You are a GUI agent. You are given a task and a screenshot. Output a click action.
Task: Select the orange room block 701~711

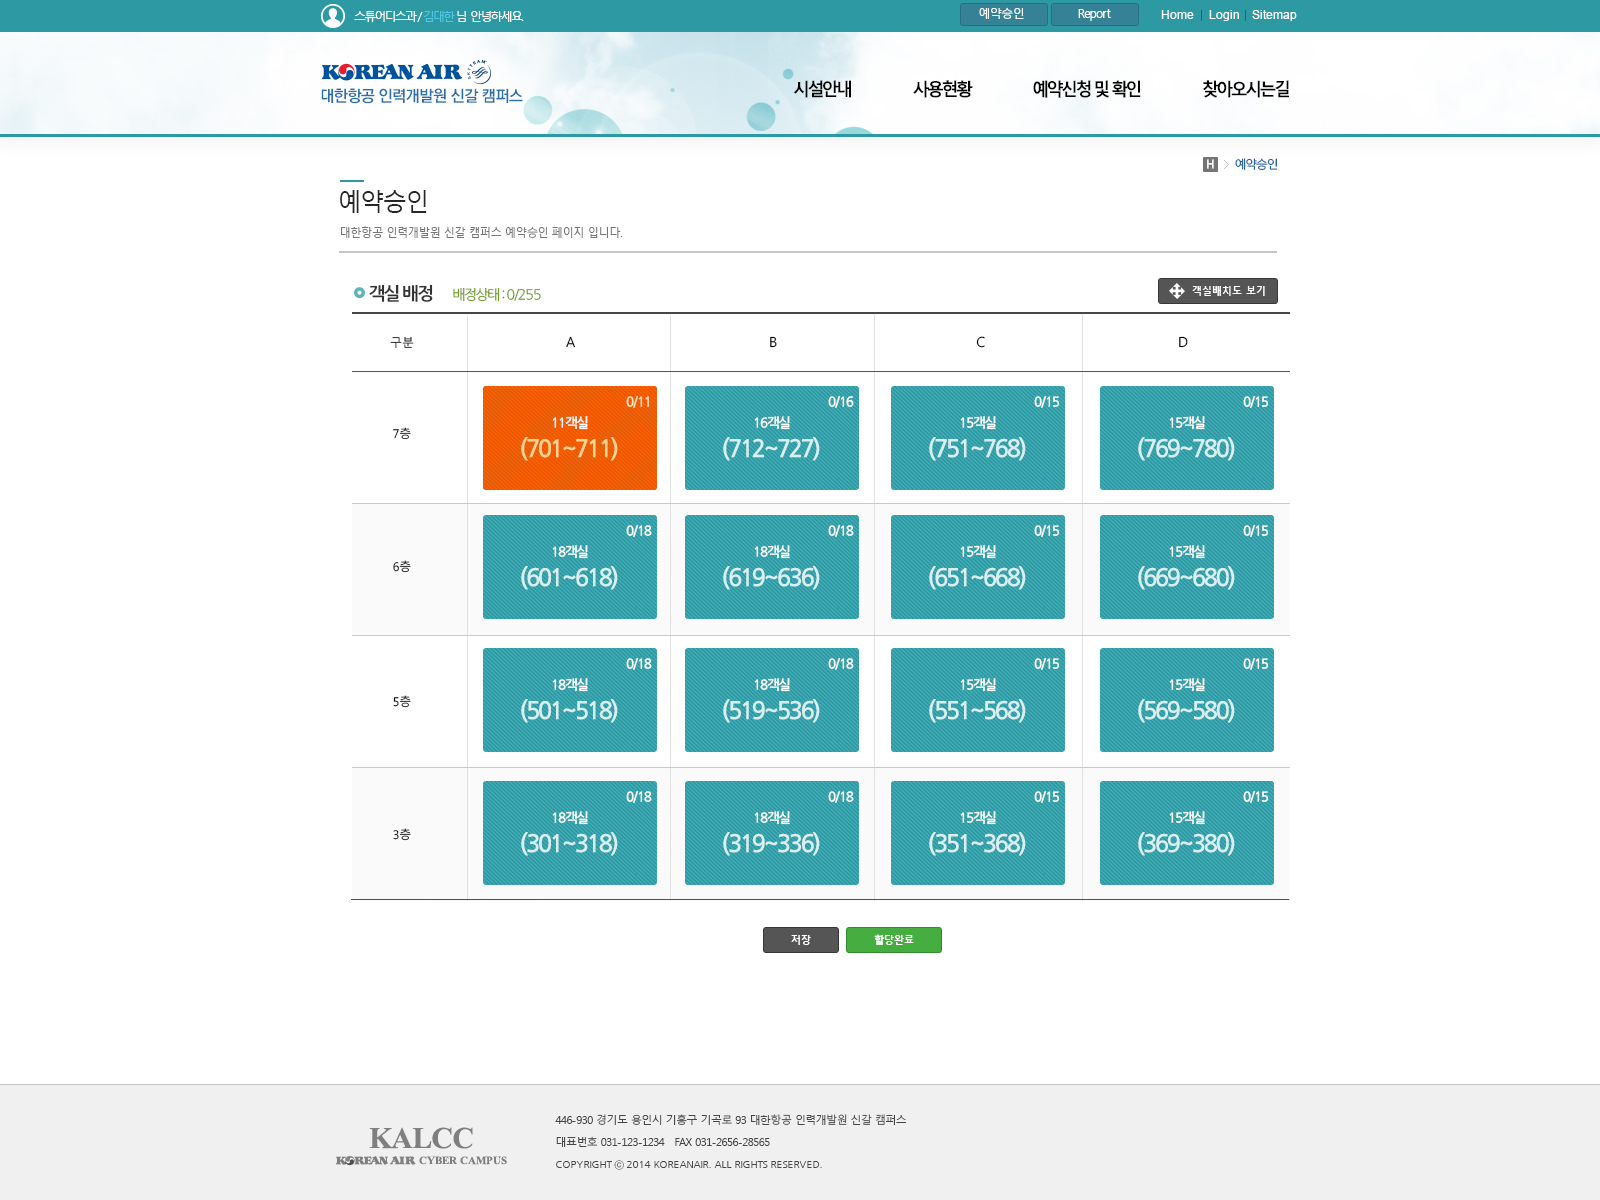click(569, 438)
